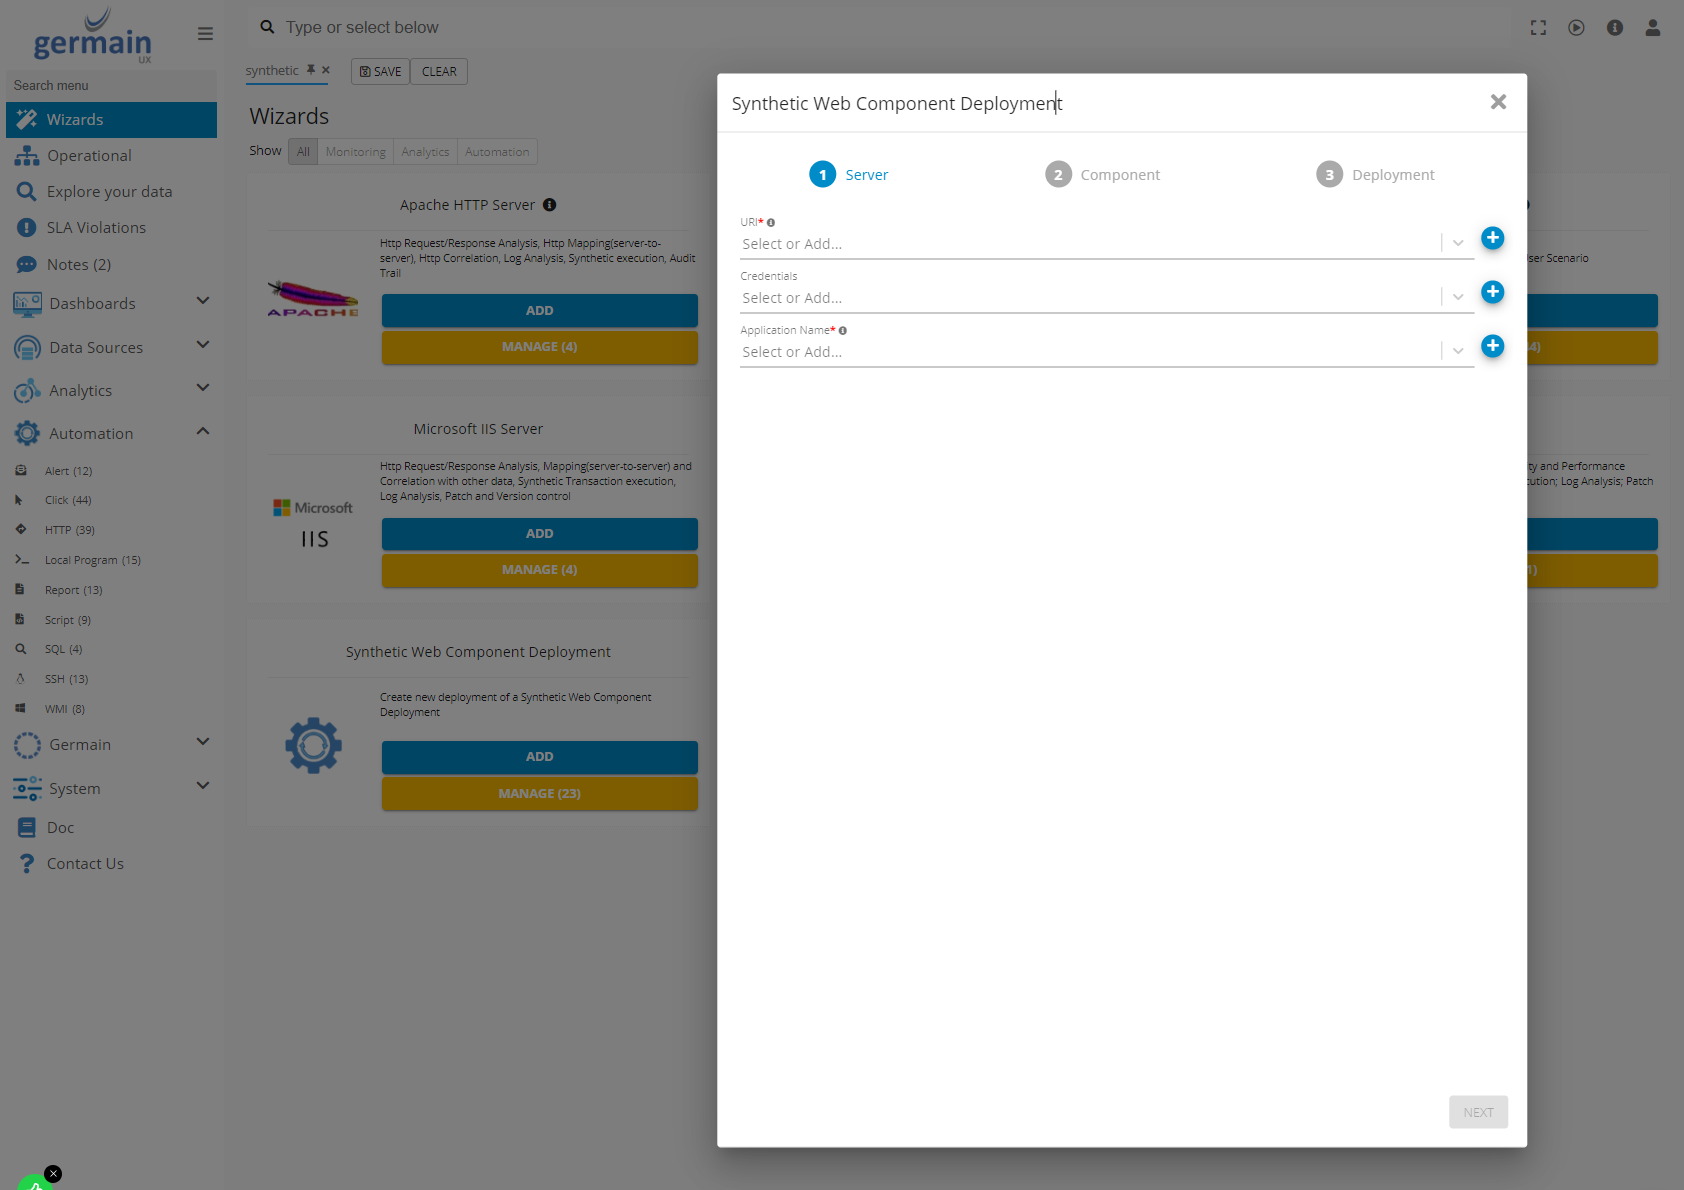The image size is (1684, 1190).
Task: Open the user profile icon
Action: pos(1652,28)
